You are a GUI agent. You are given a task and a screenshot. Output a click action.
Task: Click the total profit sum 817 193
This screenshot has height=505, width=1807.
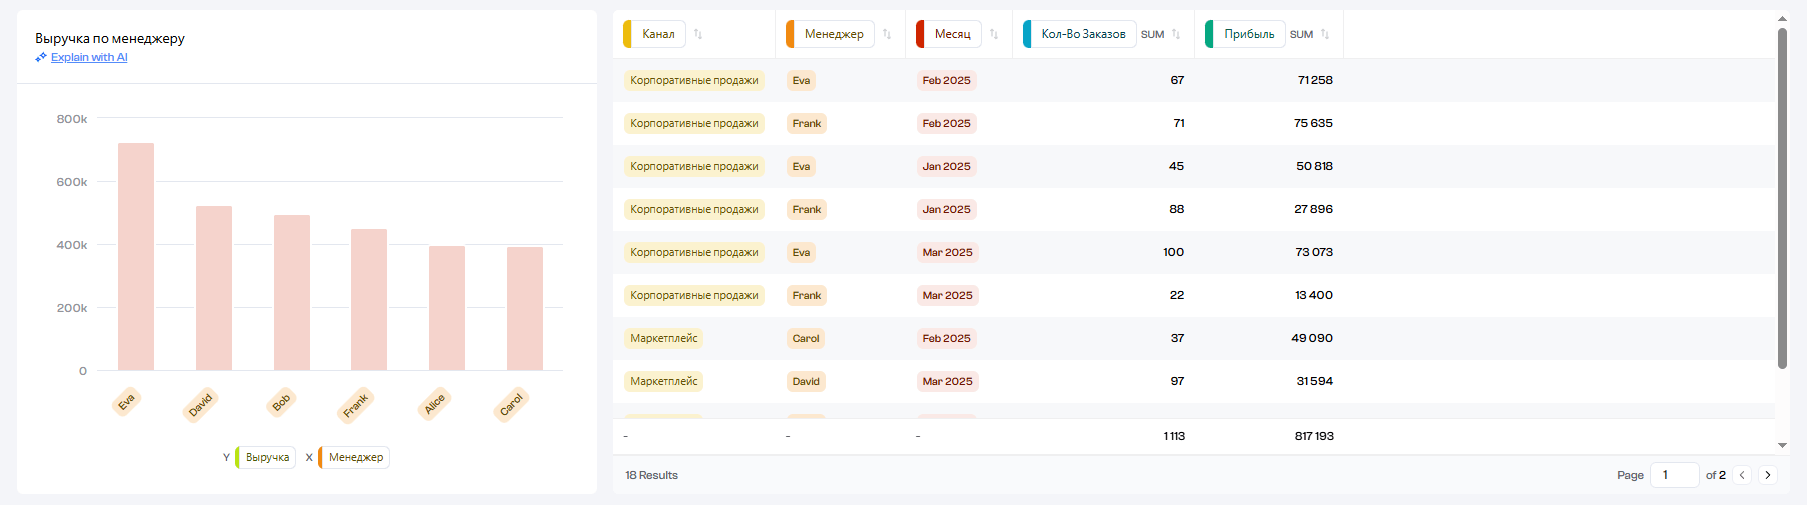(1314, 436)
